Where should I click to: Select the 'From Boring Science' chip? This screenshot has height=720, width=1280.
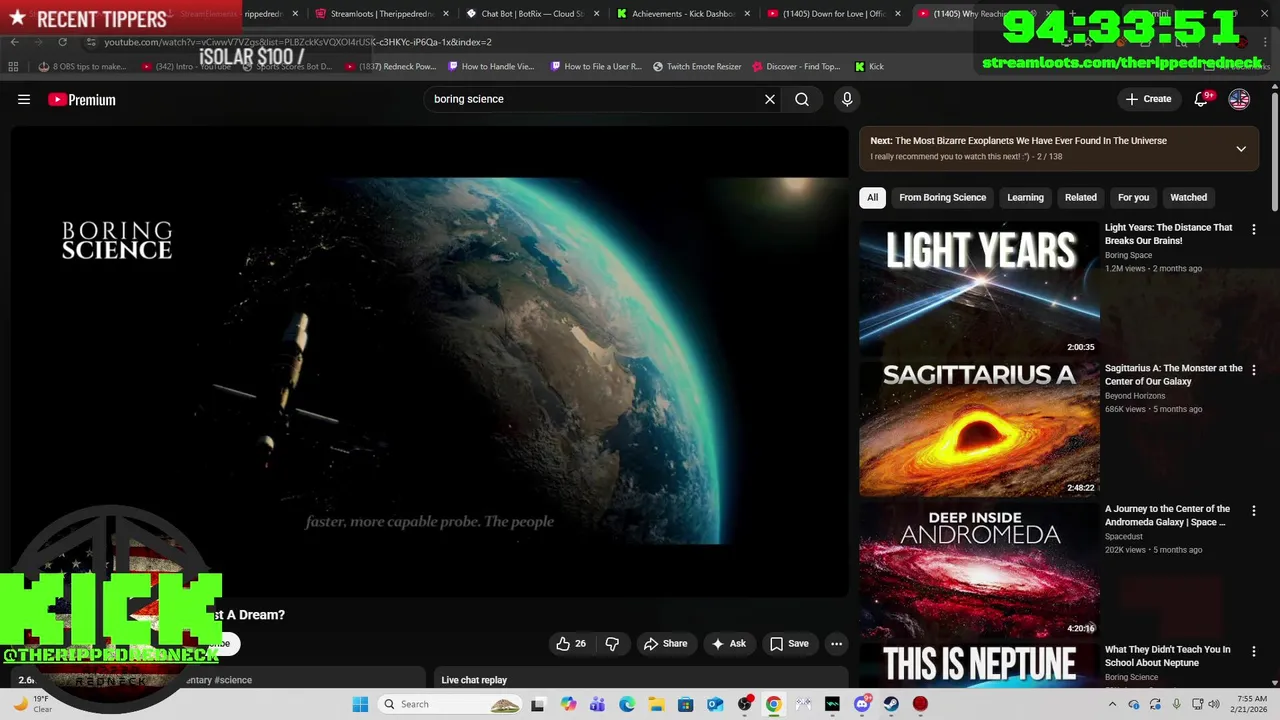[x=942, y=197]
